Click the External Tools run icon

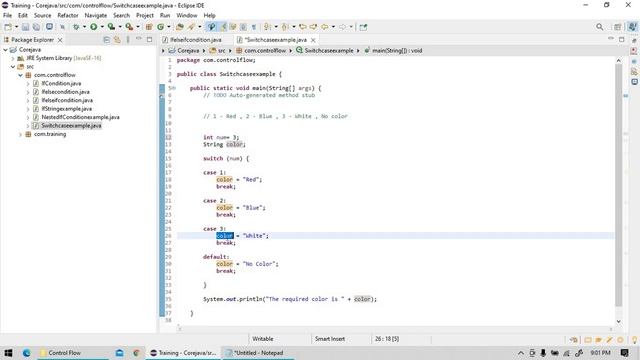pyautogui.click(x=129, y=27)
